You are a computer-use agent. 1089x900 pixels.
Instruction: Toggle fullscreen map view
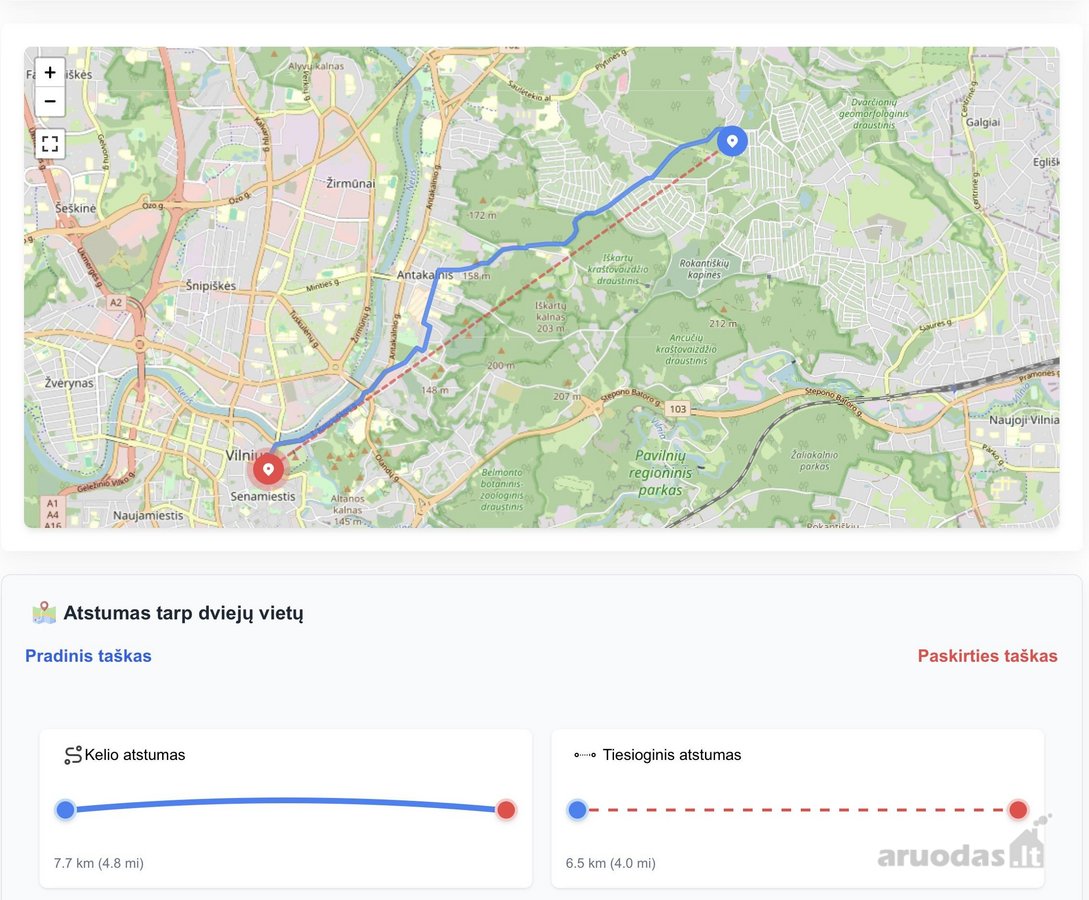click(x=50, y=144)
